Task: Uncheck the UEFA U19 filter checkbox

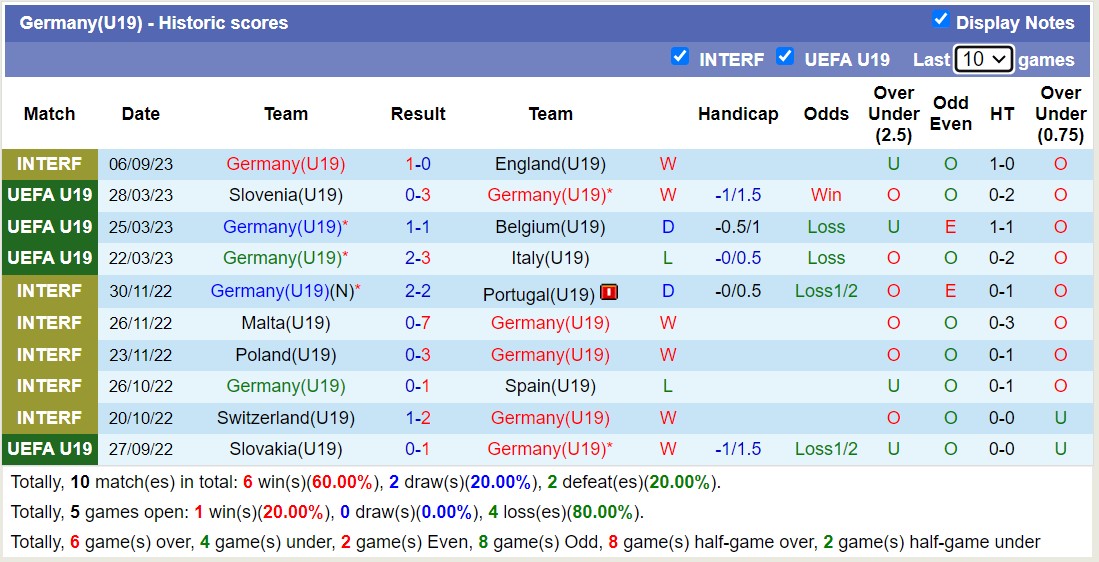Action: point(785,56)
